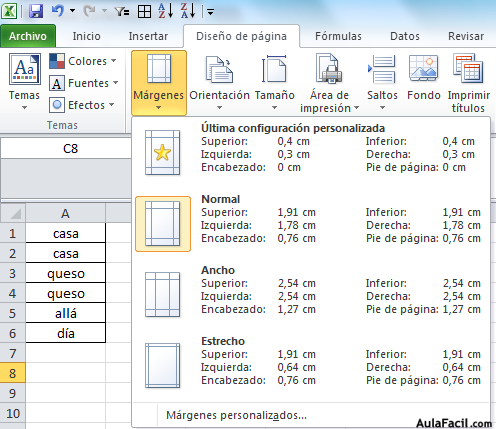Select row 7 header
496x429 pixels.
[x=13, y=353]
